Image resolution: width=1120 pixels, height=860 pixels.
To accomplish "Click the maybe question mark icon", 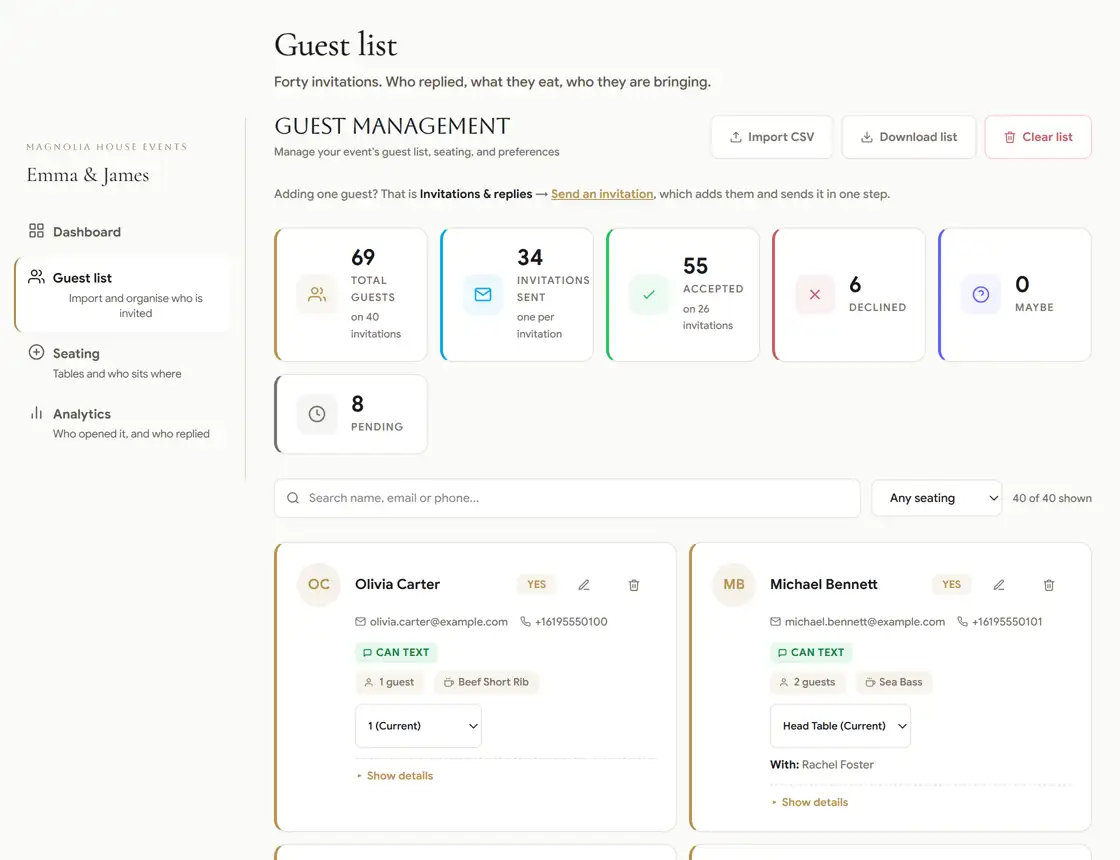I will coord(981,294).
